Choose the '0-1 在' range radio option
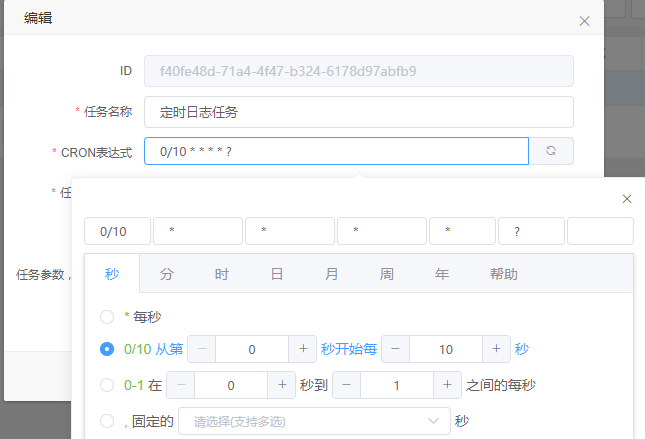Image resolution: width=645 pixels, height=439 pixels. click(107, 385)
